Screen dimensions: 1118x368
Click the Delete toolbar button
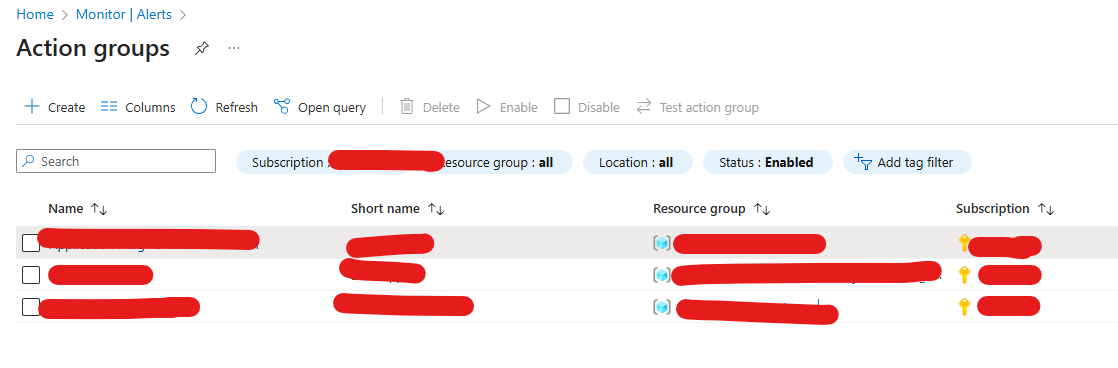tap(429, 107)
